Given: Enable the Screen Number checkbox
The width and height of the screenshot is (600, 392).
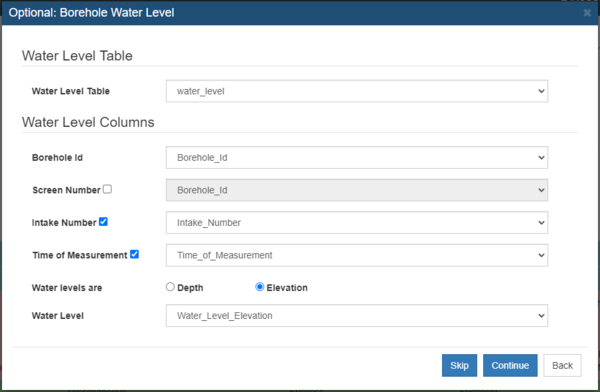Looking at the screenshot, I should pos(107,189).
